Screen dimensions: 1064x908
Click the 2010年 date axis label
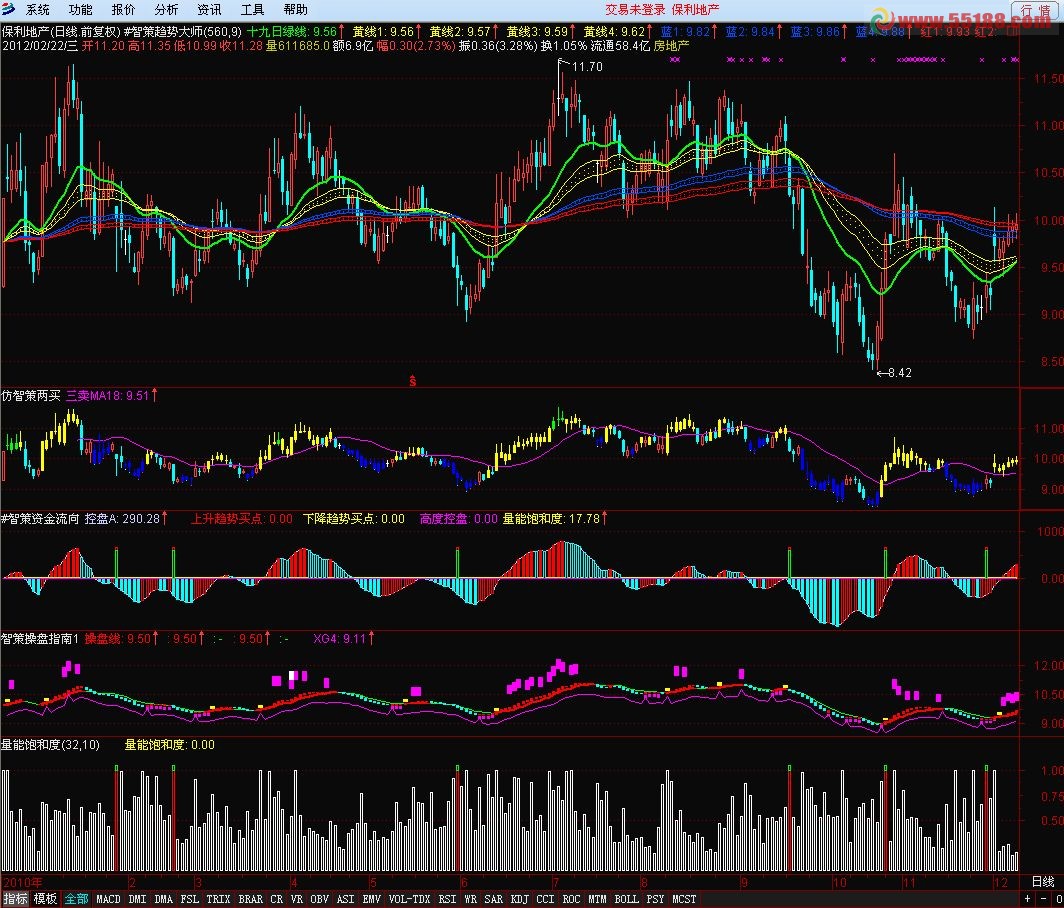pos(23,882)
